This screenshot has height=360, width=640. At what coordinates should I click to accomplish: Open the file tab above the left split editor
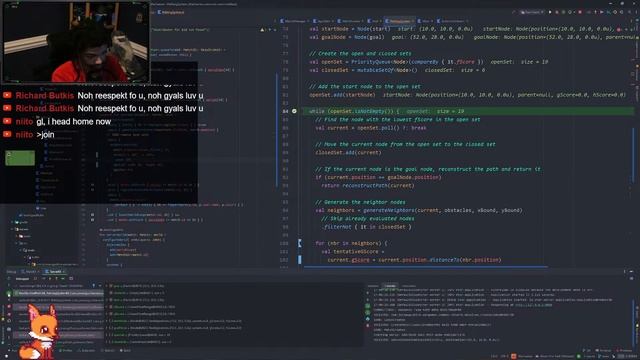[171, 12]
